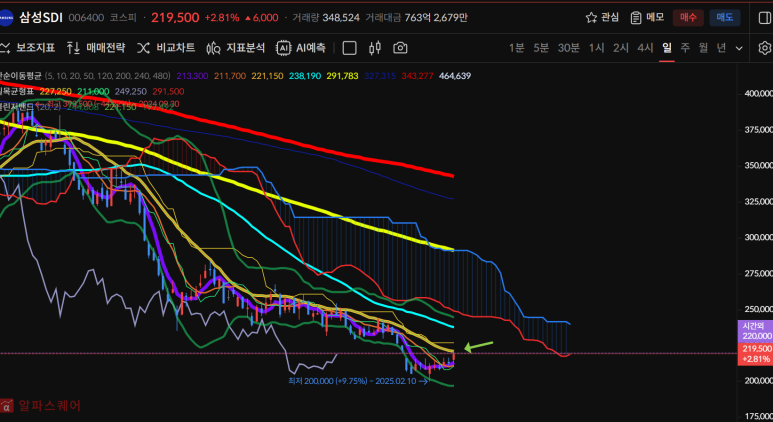Click moving average value 343,277

pyautogui.click(x=418, y=76)
